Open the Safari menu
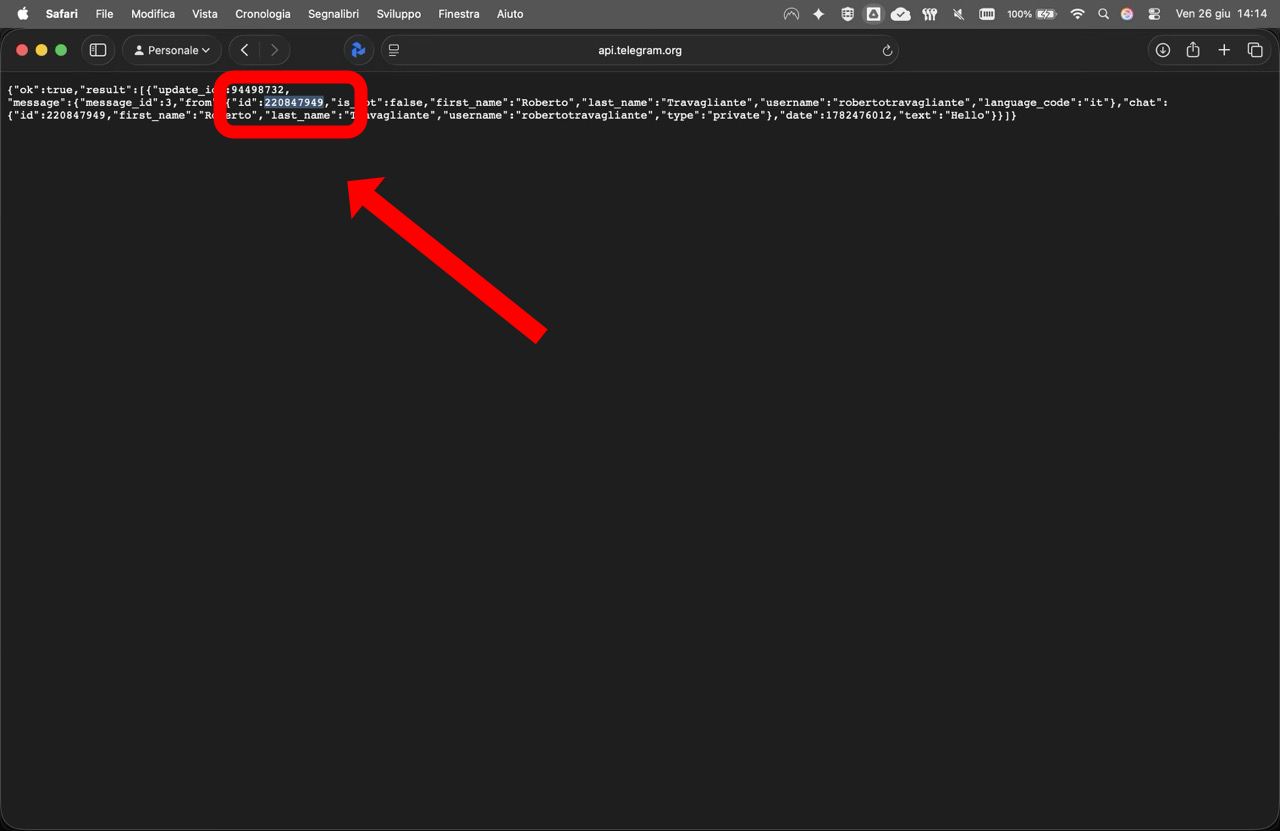 pyautogui.click(x=62, y=14)
